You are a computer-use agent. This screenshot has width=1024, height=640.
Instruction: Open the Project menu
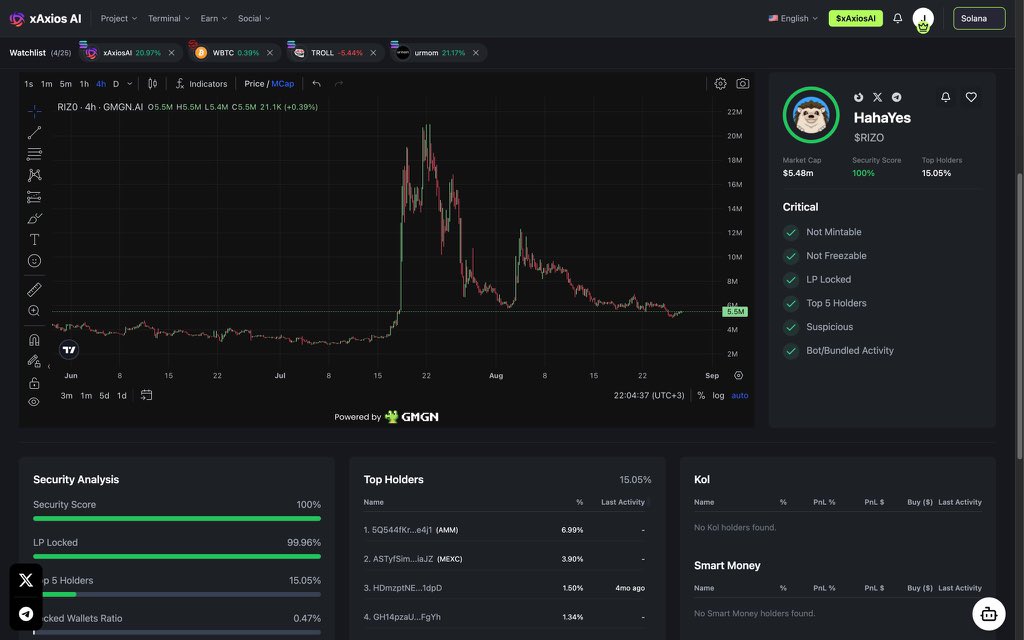[118, 18]
